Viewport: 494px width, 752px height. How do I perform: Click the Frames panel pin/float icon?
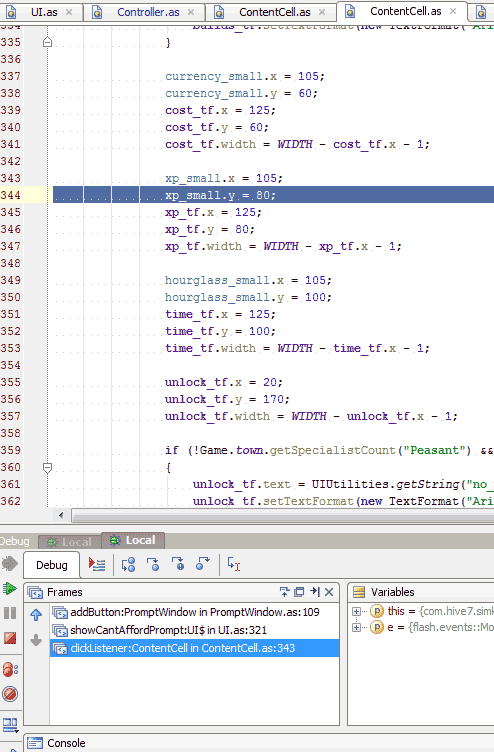click(284, 592)
